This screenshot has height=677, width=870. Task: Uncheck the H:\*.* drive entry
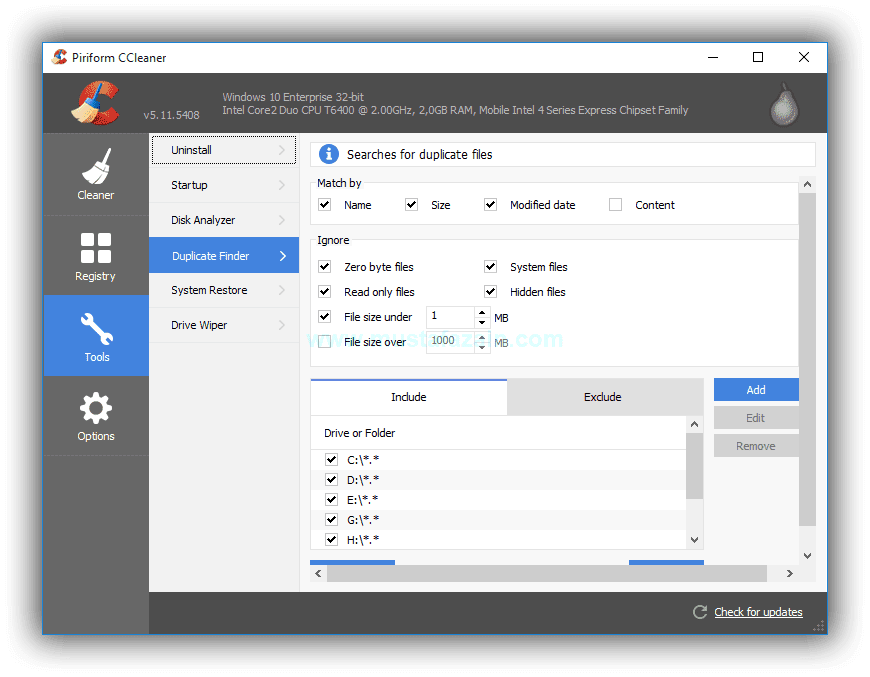tap(331, 539)
